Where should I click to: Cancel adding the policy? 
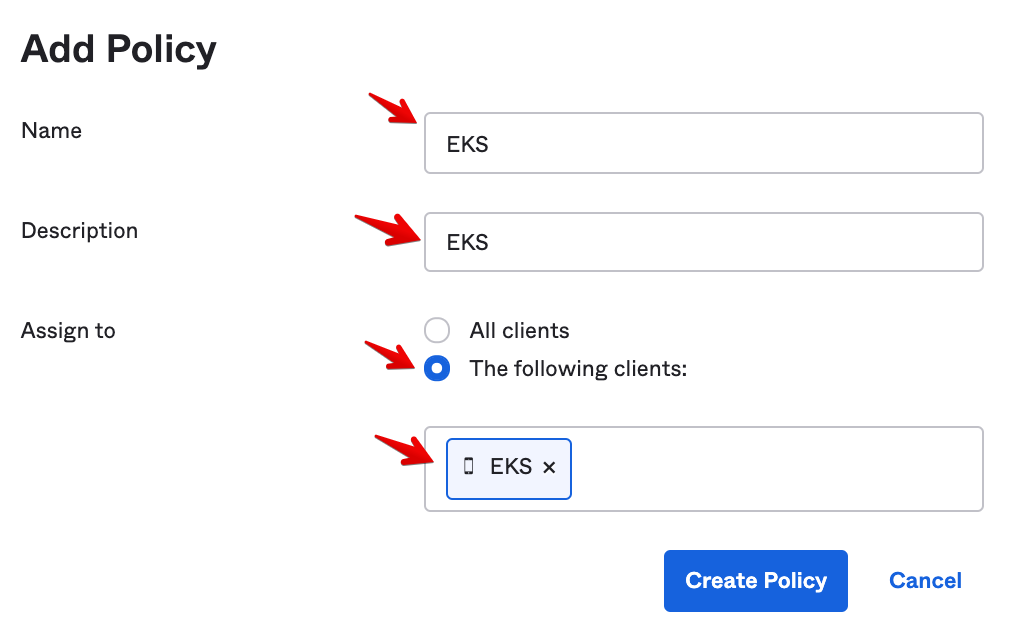point(925,581)
